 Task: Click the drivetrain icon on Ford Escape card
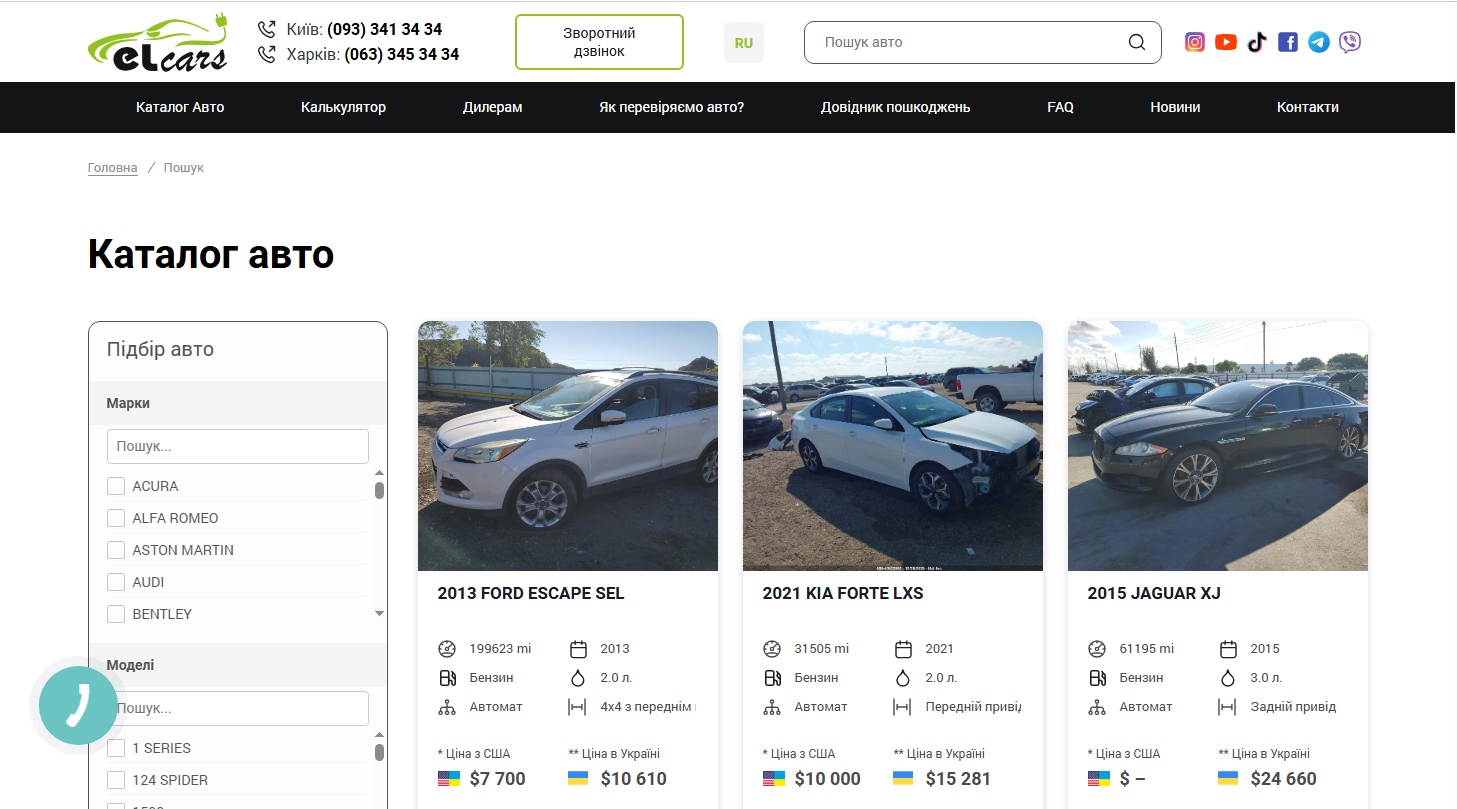pyautogui.click(x=577, y=707)
